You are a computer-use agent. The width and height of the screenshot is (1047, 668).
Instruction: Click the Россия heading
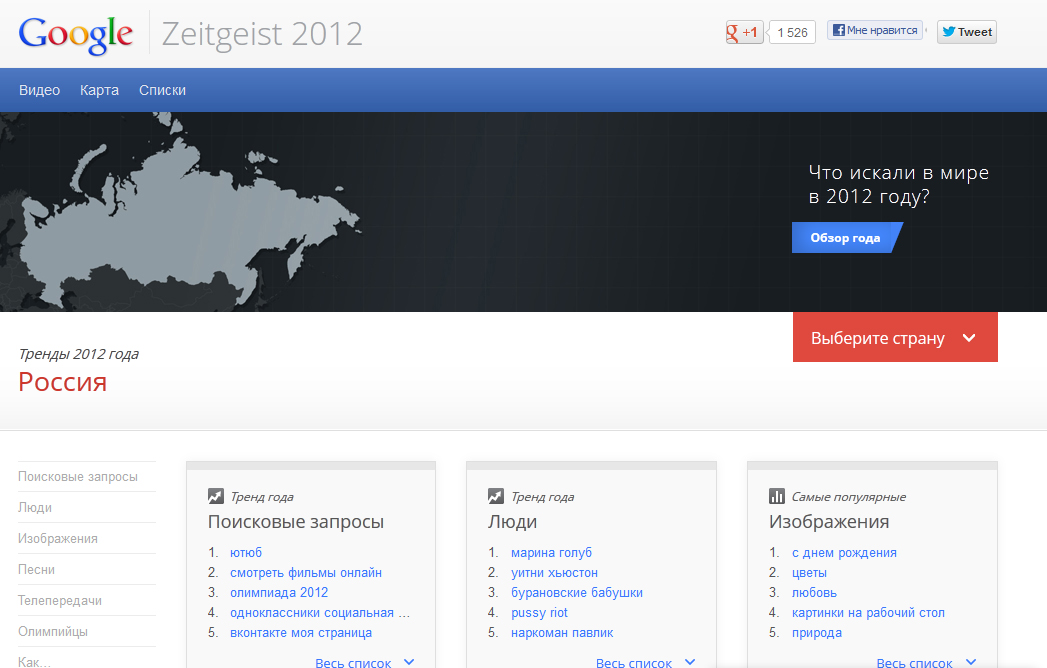tap(62, 382)
